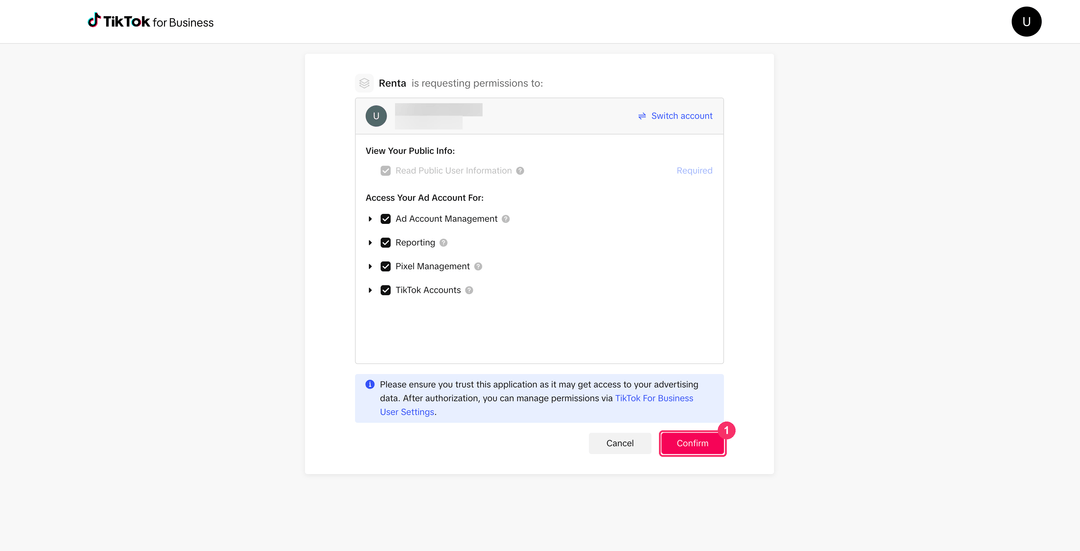The height and width of the screenshot is (551, 1080).
Task: Expand the Ad Account Management permissions
Action: (x=371, y=219)
